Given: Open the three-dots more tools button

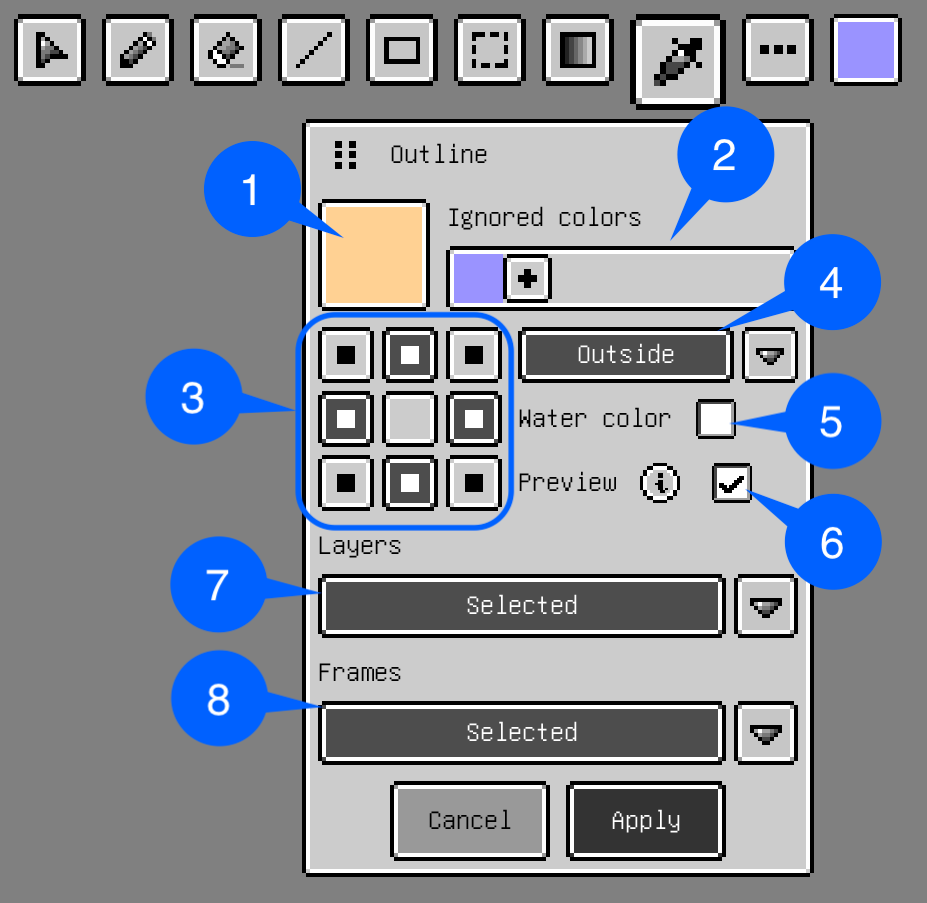Looking at the screenshot, I should pos(778,49).
